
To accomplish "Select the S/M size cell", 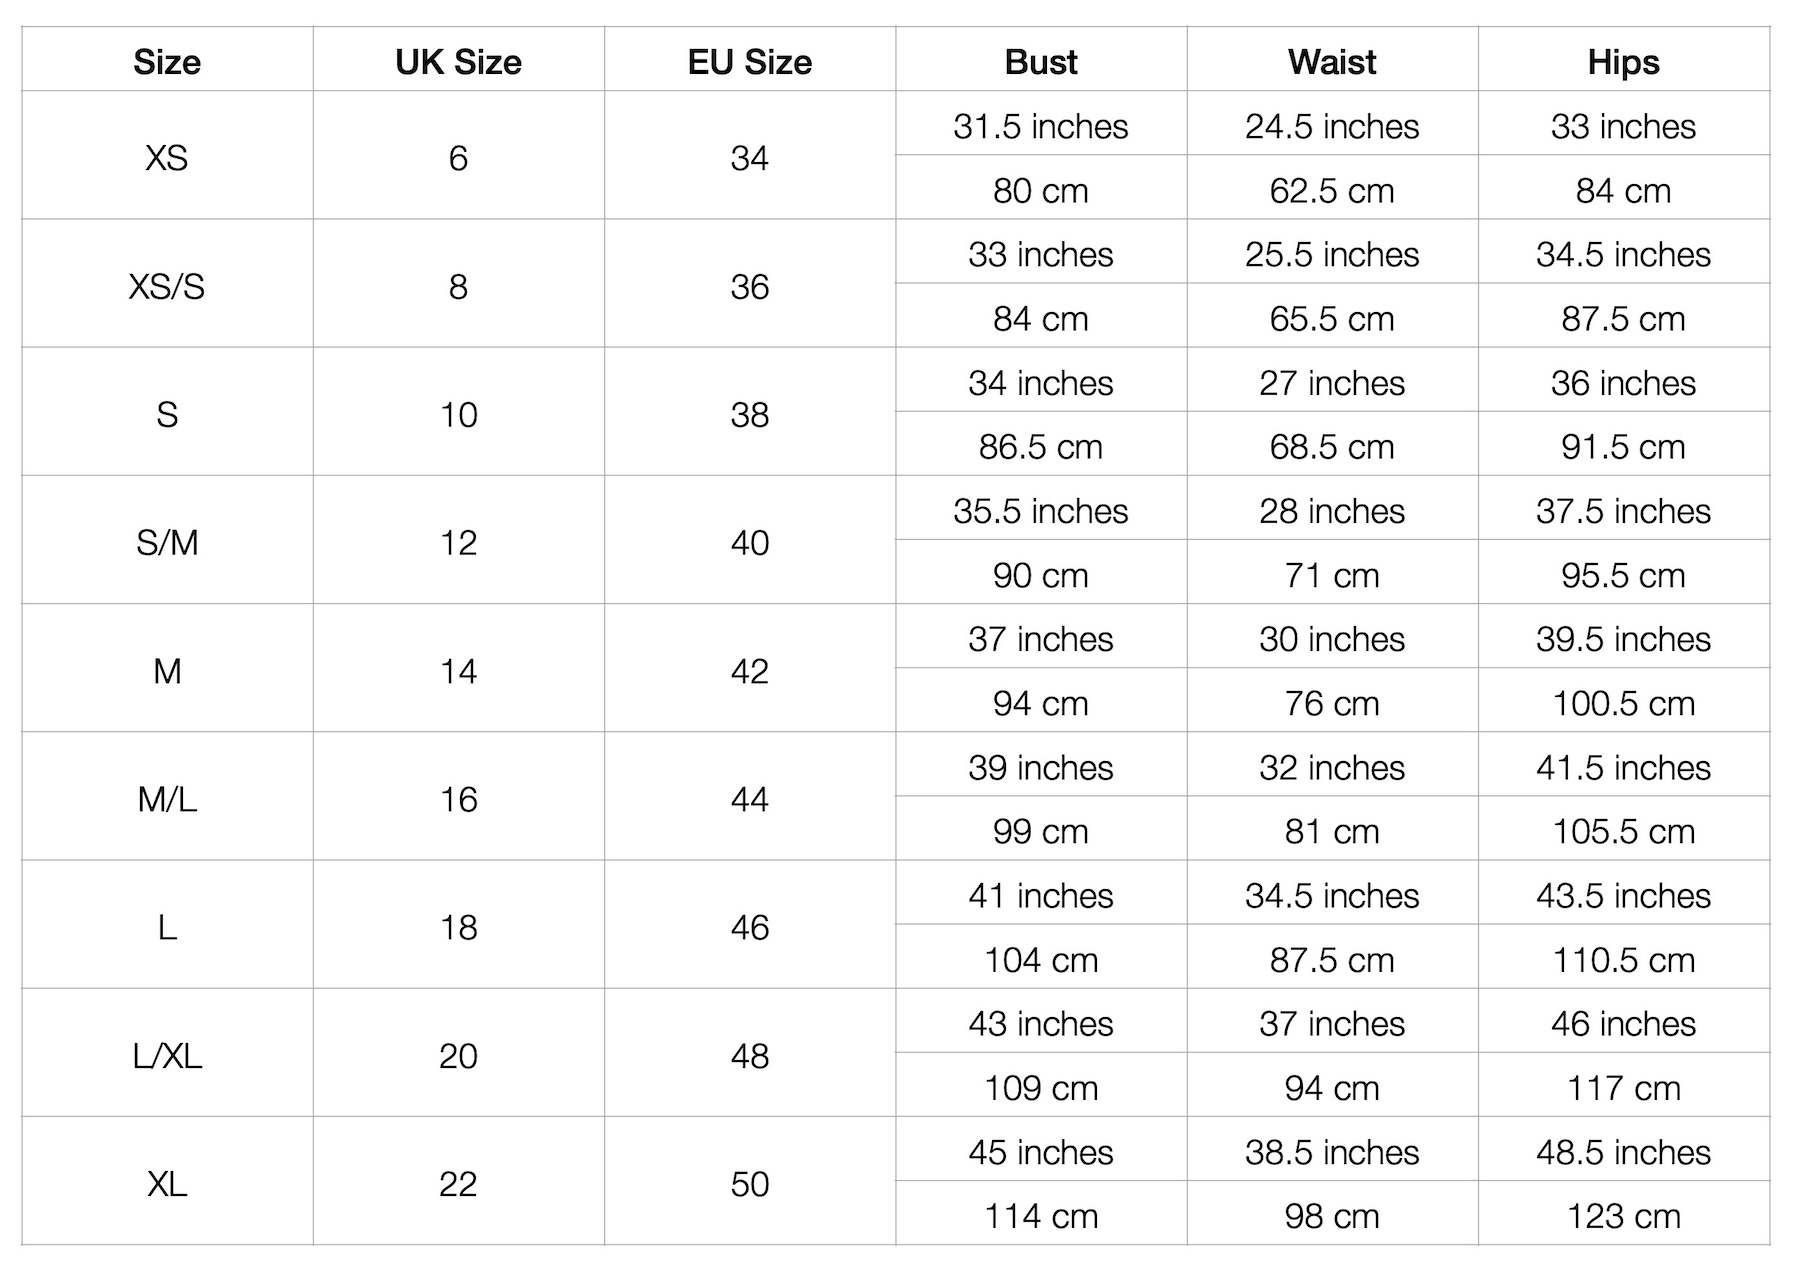I will tap(167, 543).
